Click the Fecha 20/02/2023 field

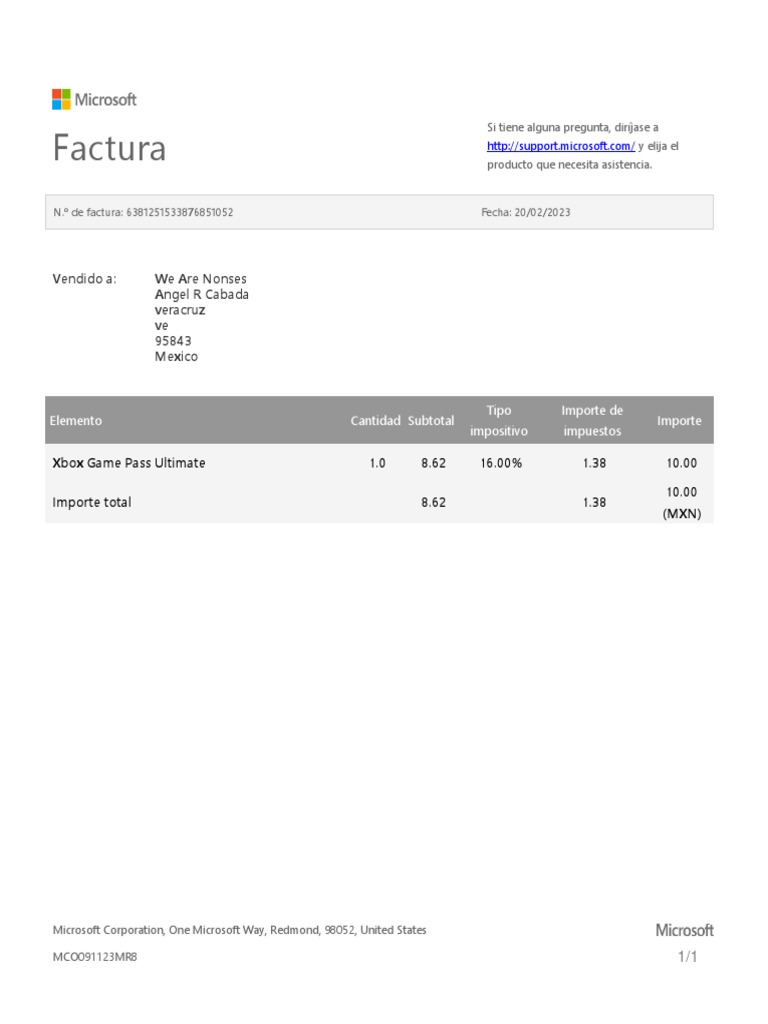pyautogui.click(x=526, y=212)
